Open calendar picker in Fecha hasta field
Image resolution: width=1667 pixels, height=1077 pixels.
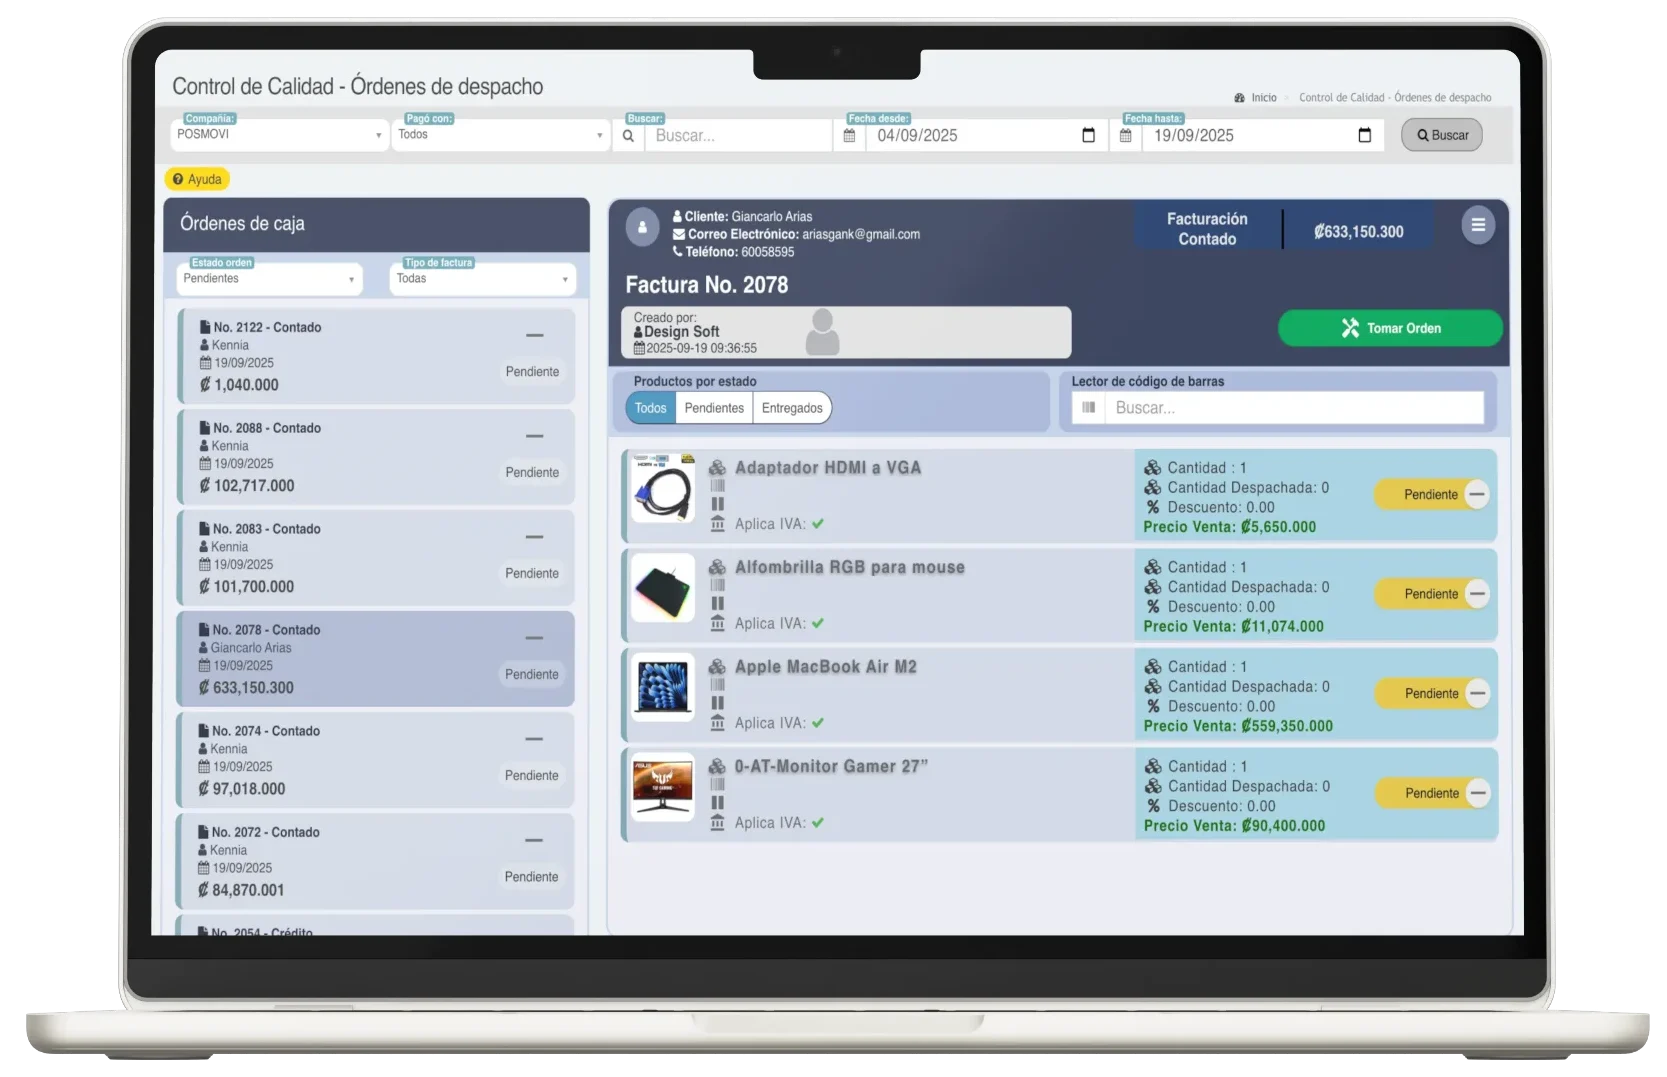tap(1364, 136)
